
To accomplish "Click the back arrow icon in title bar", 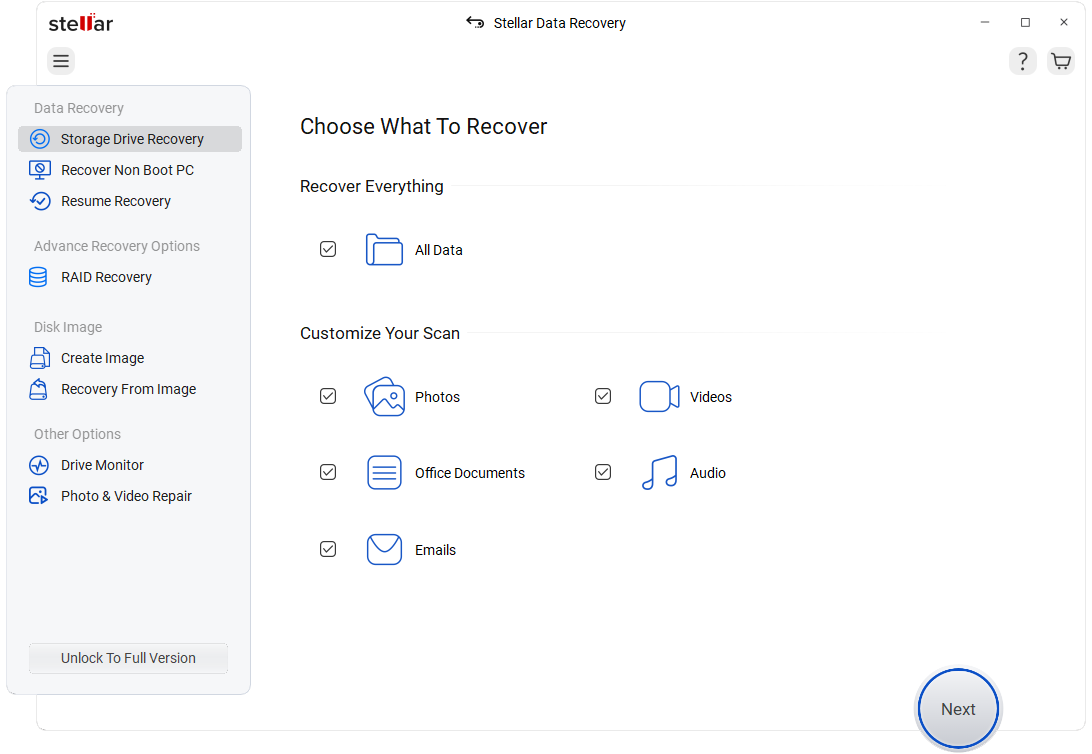I will coord(475,22).
